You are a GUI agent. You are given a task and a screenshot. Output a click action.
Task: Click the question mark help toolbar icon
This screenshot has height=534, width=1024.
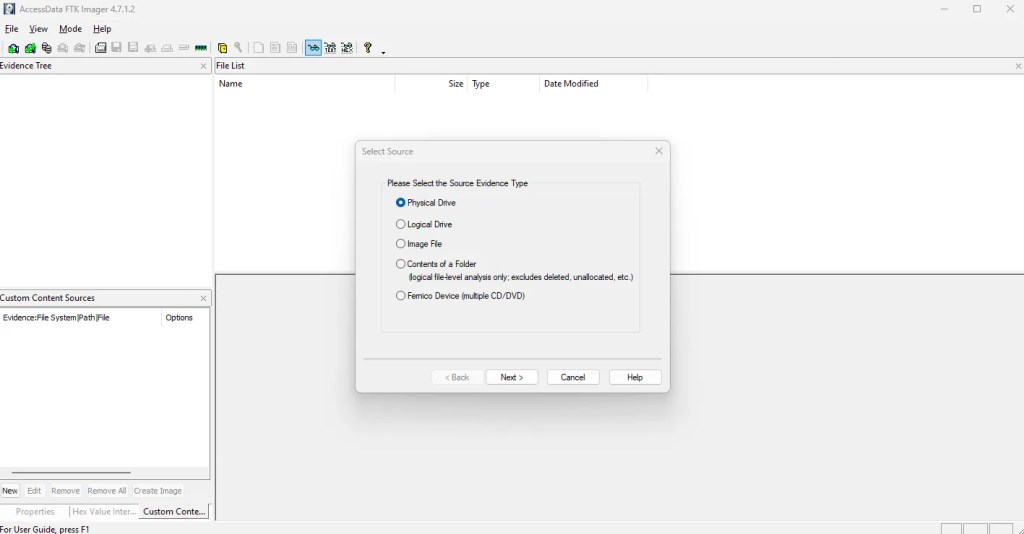click(368, 48)
